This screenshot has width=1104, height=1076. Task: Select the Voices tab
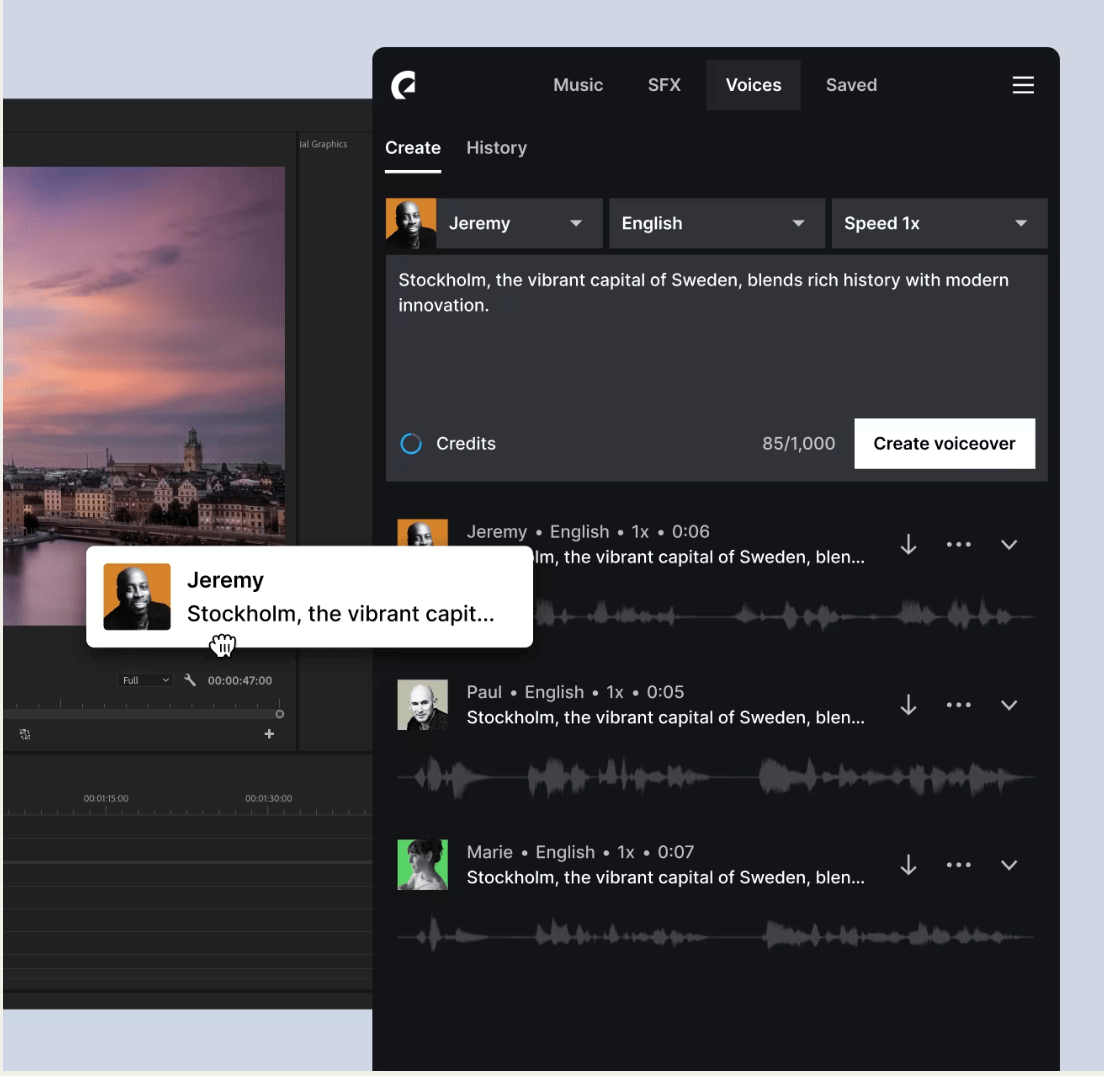click(753, 85)
